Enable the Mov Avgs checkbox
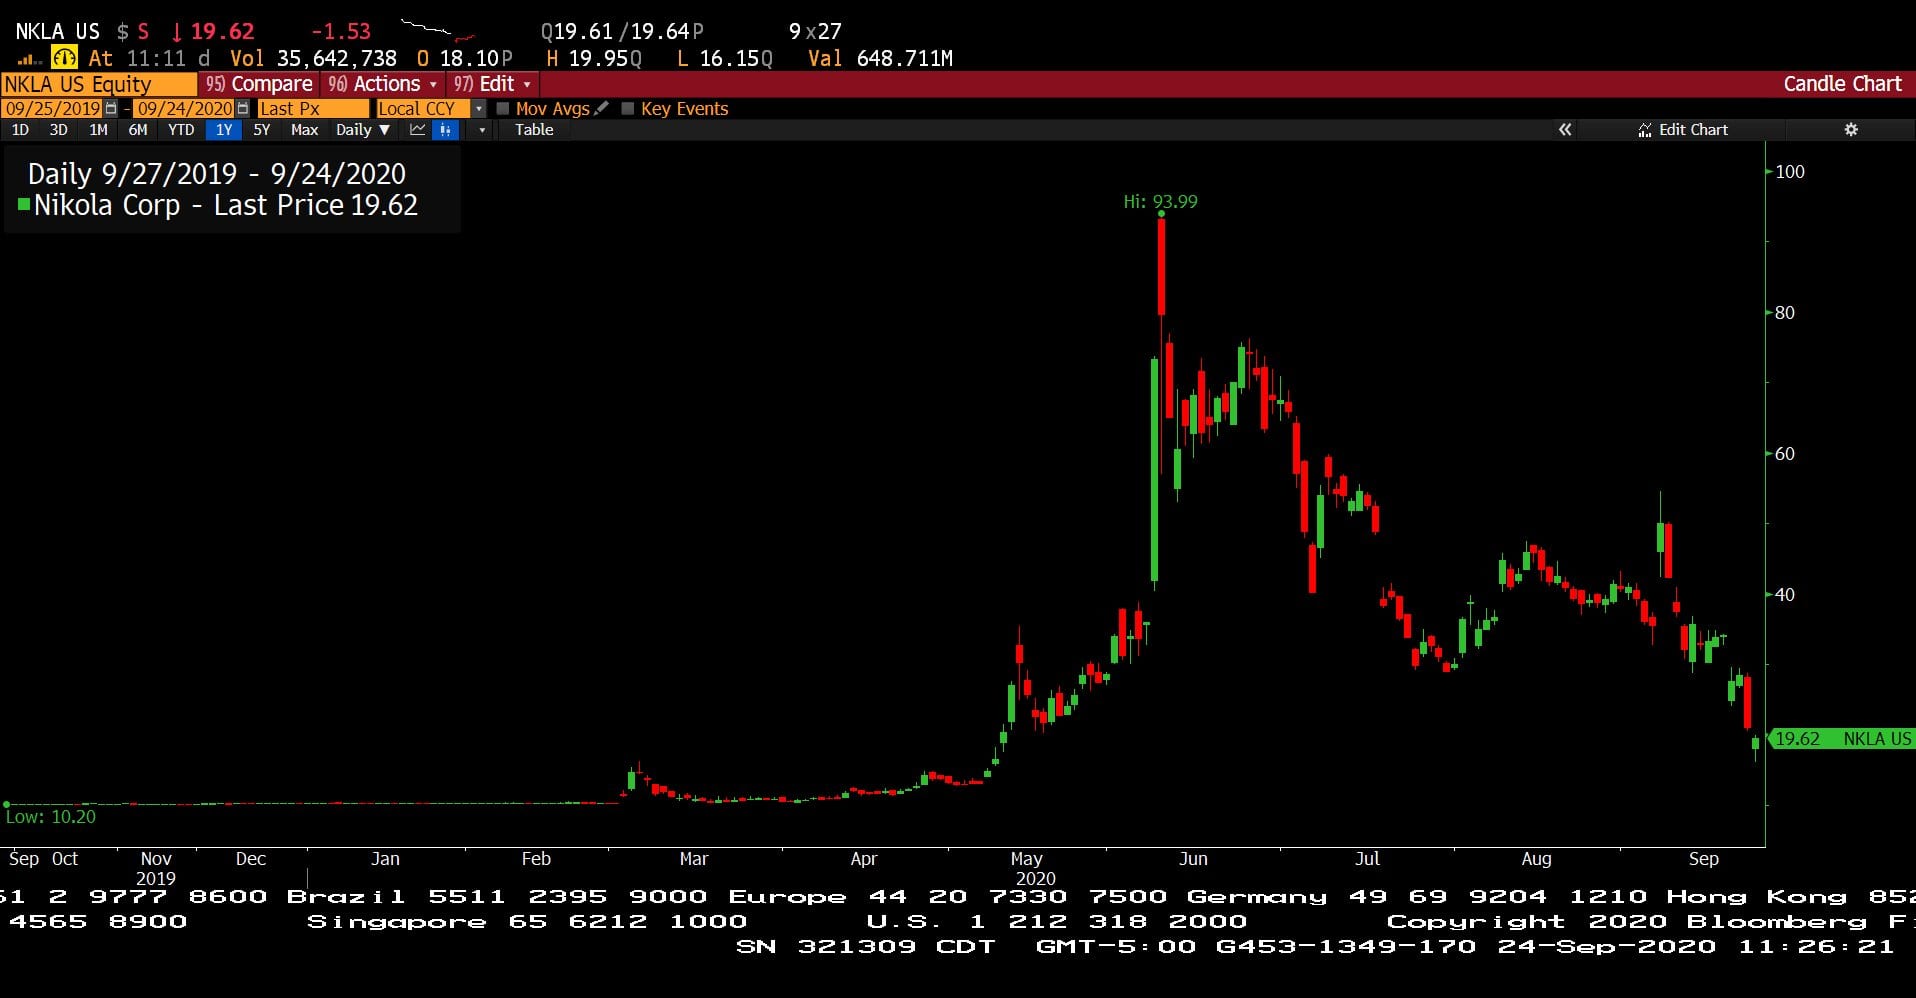1916x998 pixels. 503,108
